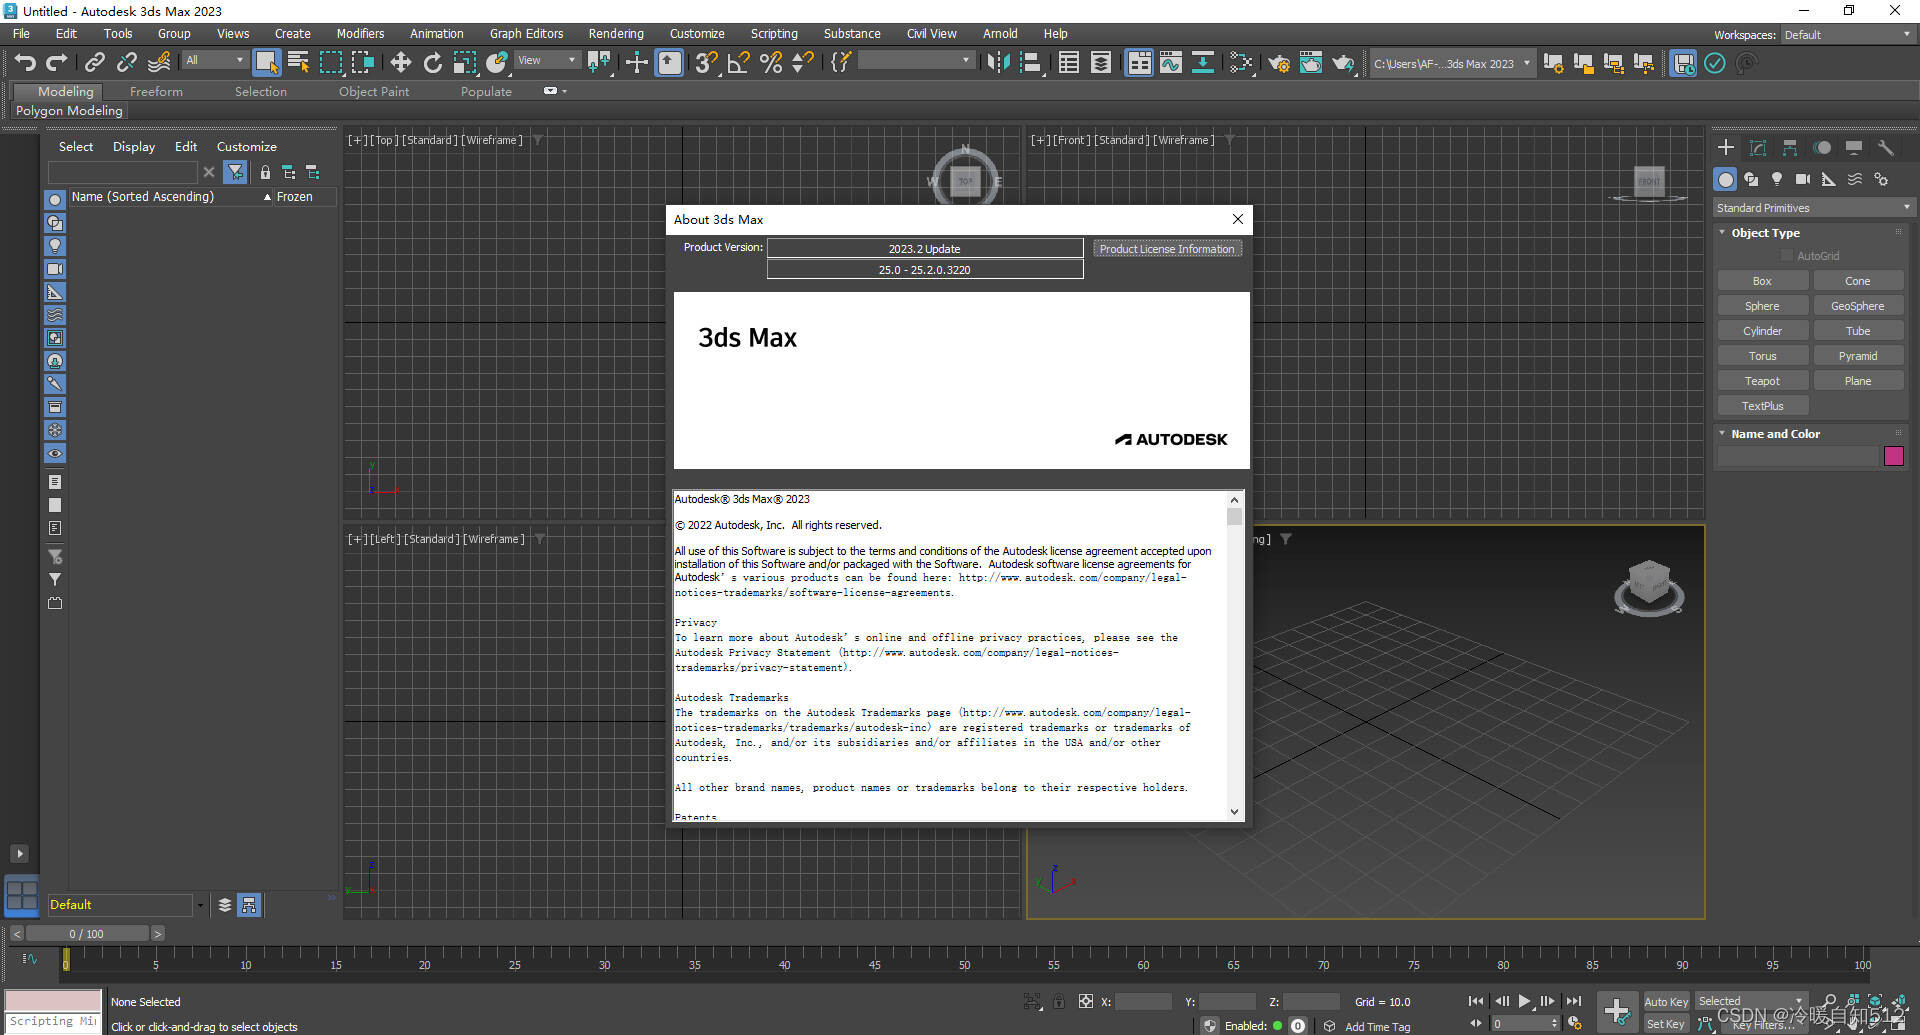Open the Display panel tab
The height and width of the screenshot is (1035, 1920).
(x=1854, y=148)
